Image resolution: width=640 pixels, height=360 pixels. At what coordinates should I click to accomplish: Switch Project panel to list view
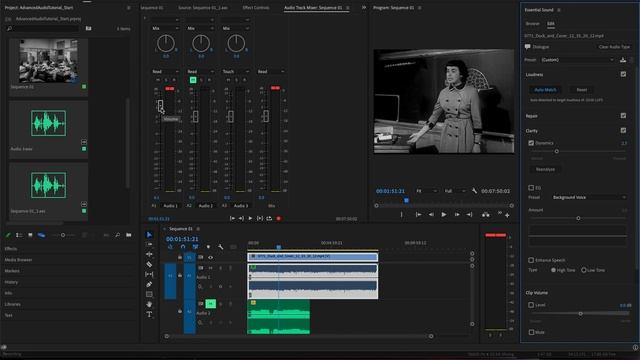(x=19, y=235)
